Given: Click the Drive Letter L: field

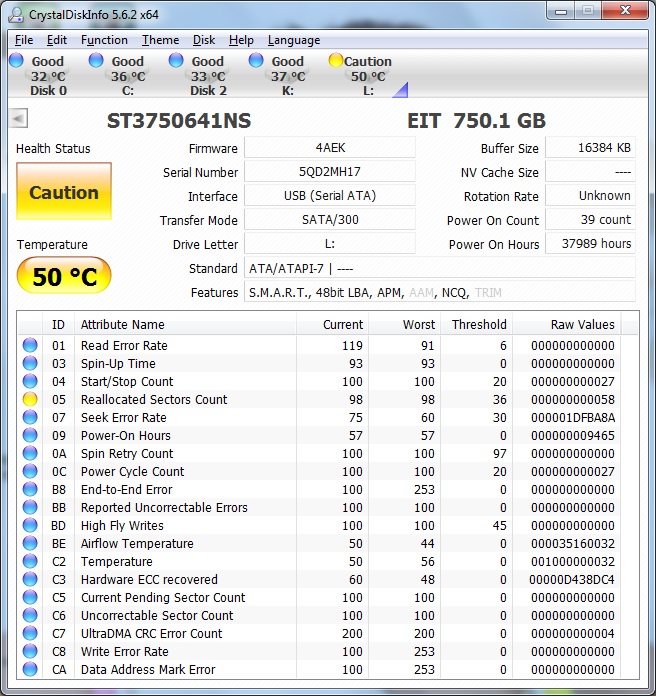Looking at the screenshot, I should [x=330, y=244].
